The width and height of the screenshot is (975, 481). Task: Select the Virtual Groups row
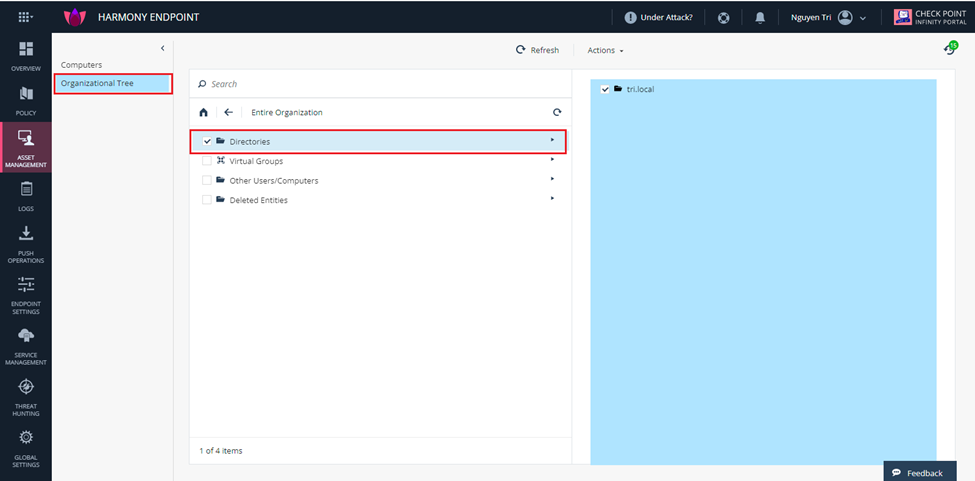coord(378,161)
